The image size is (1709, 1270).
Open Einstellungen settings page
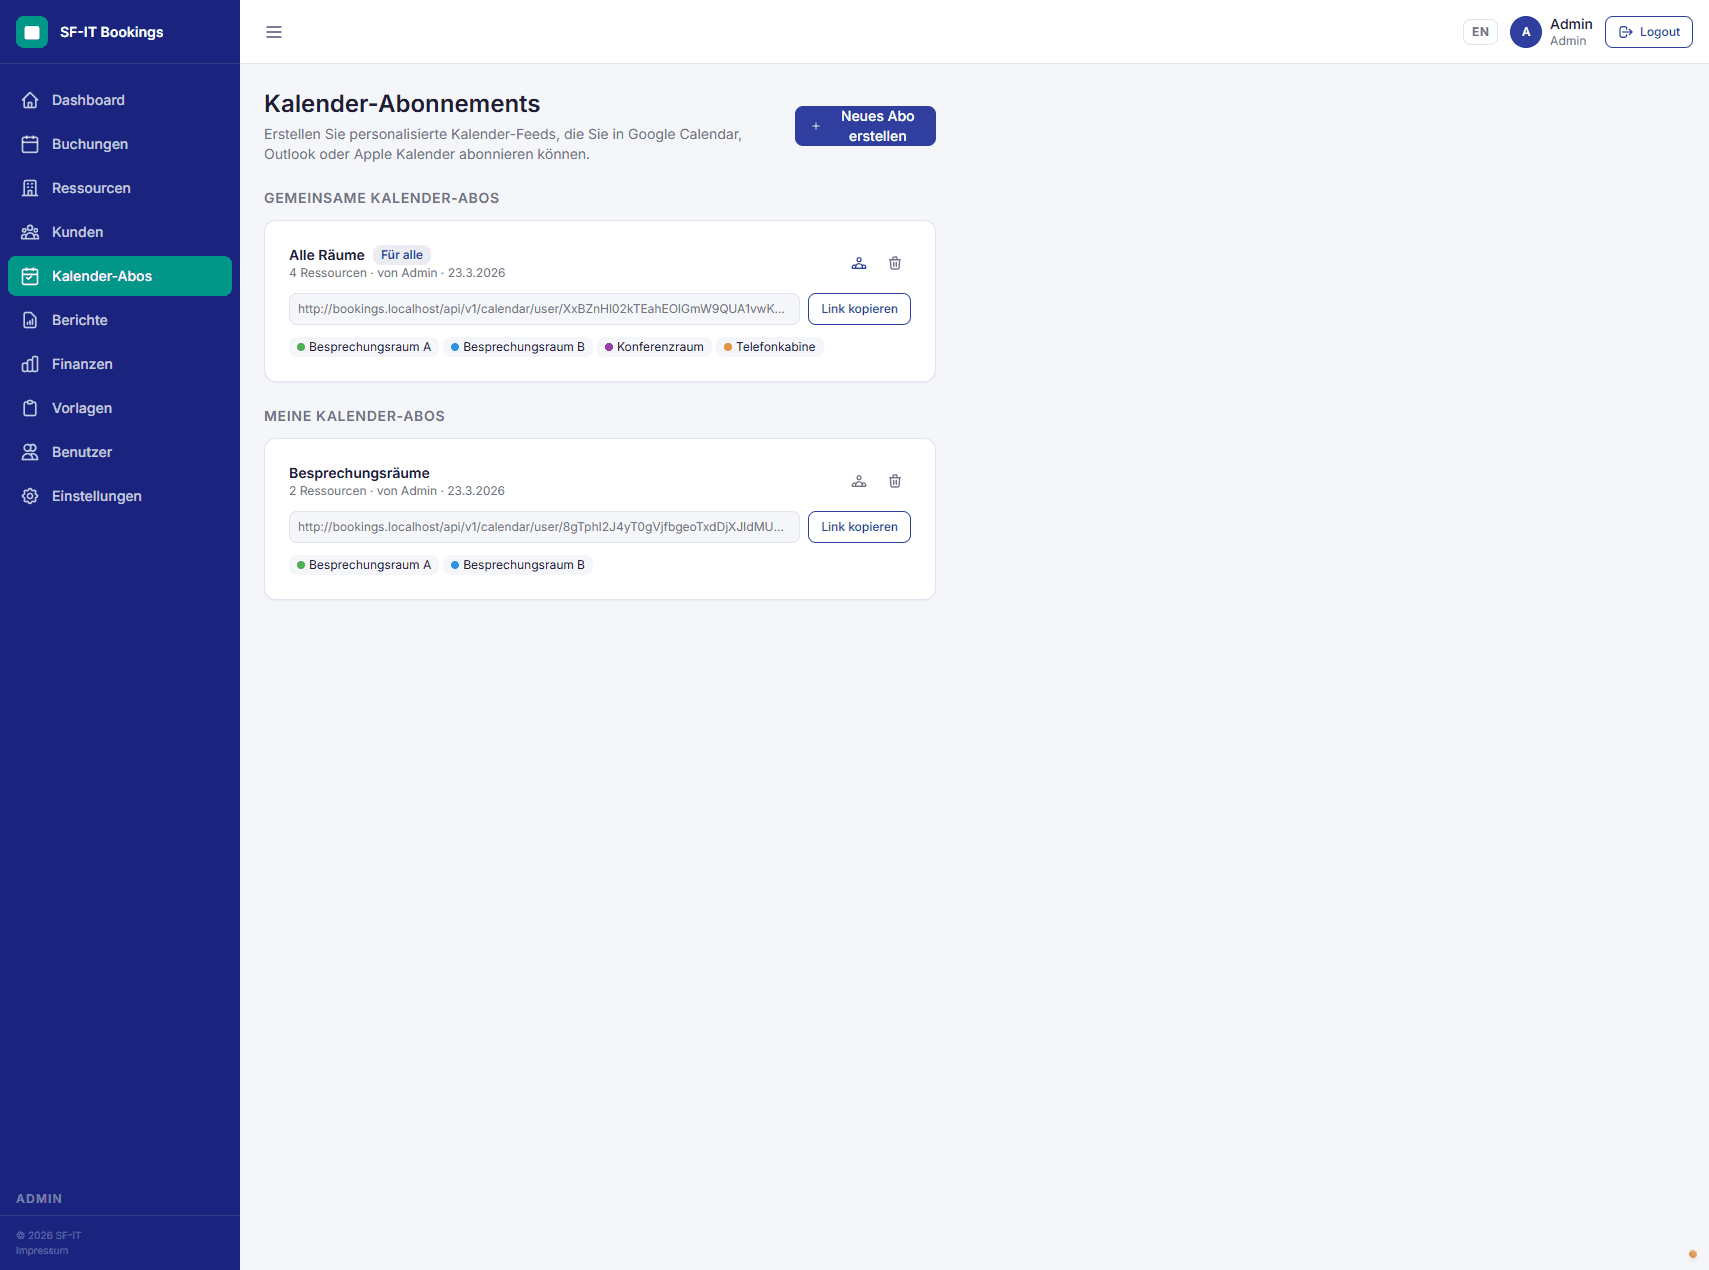pyautogui.click(x=120, y=496)
